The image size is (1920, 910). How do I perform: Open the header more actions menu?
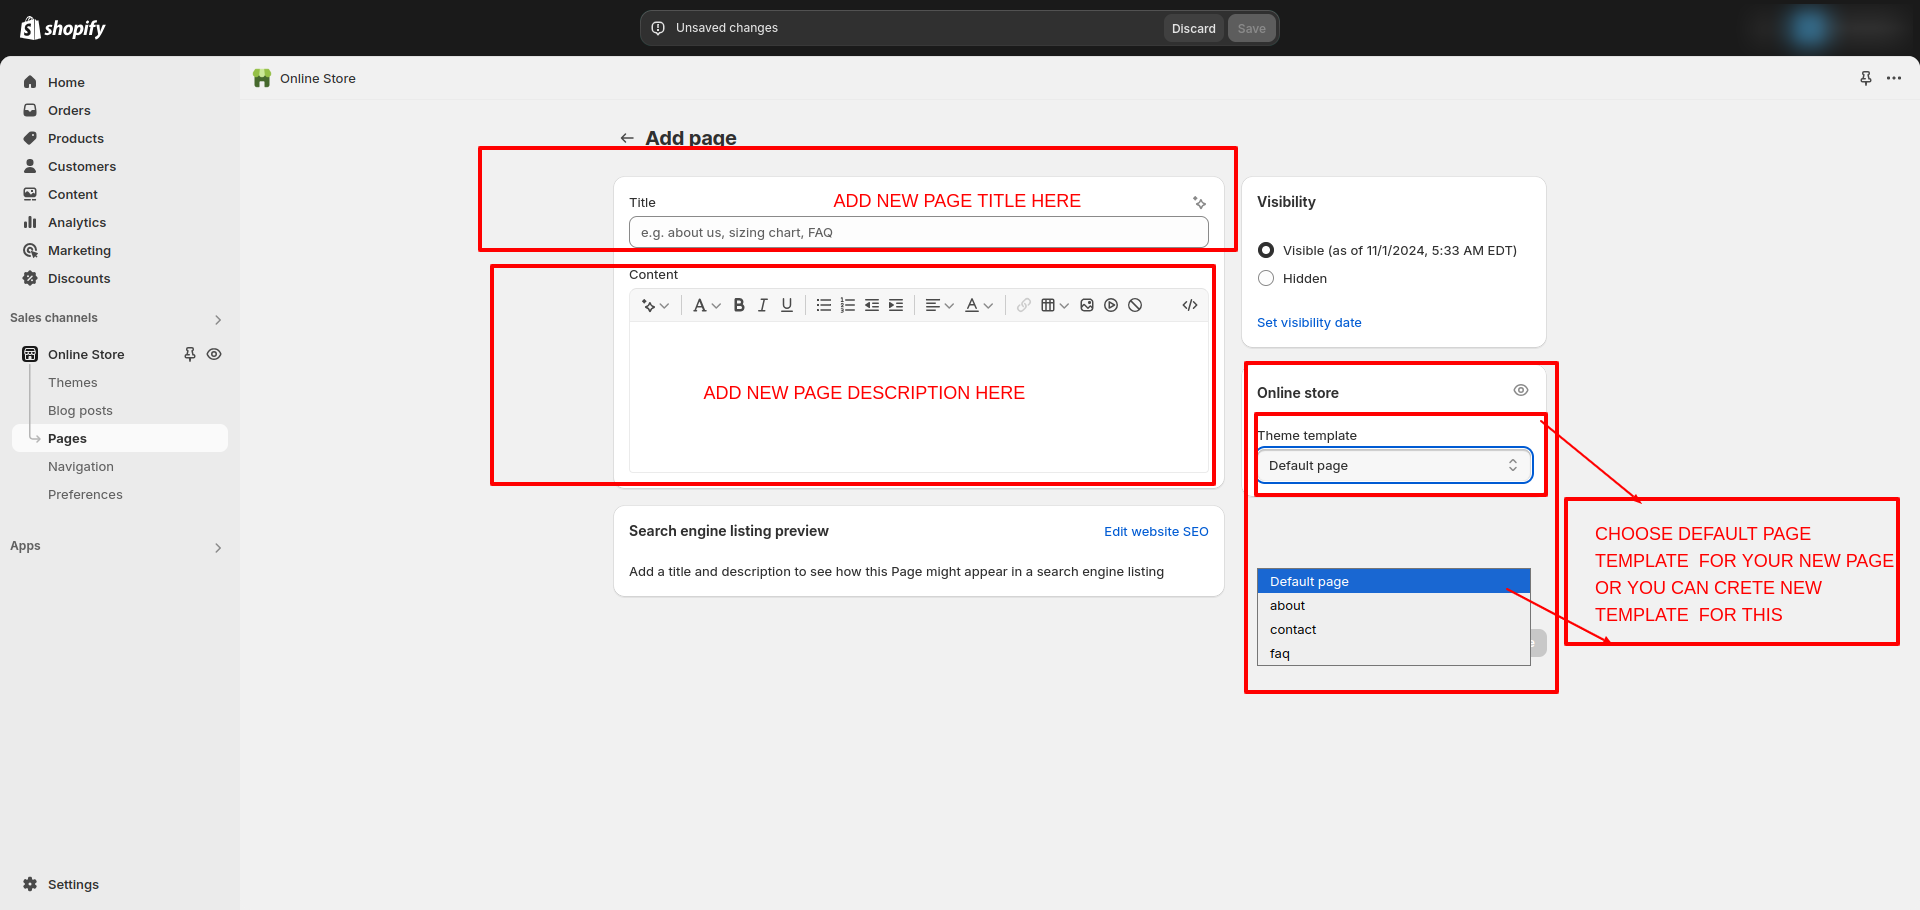click(1894, 78)
